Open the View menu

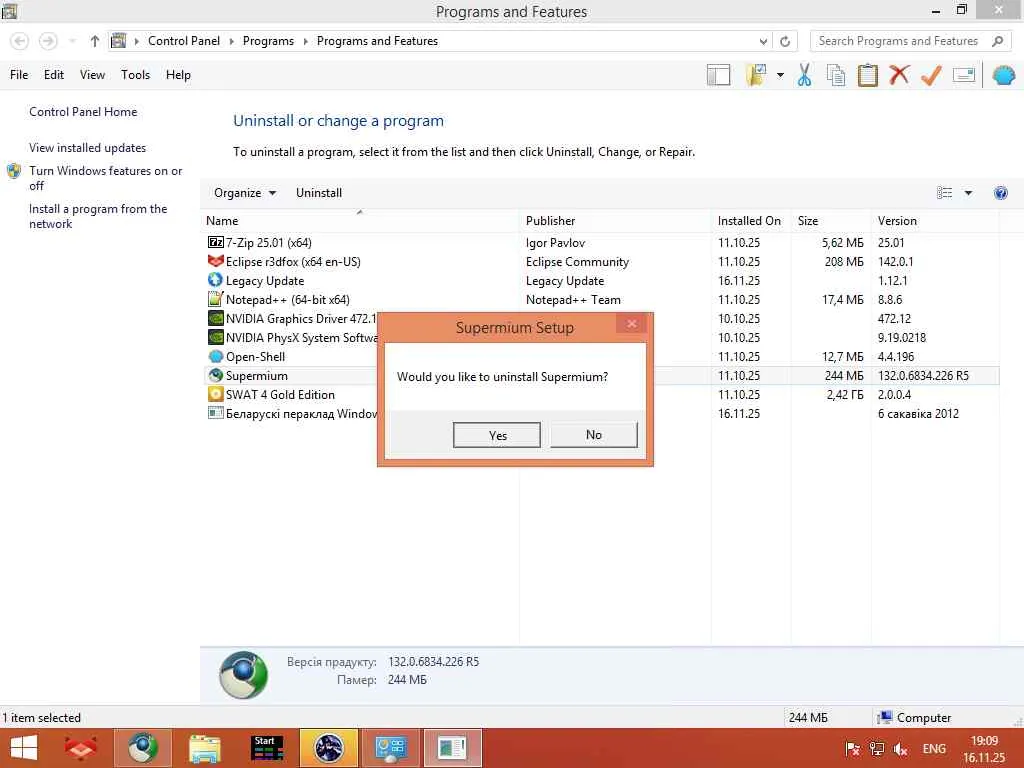(92, 75)
